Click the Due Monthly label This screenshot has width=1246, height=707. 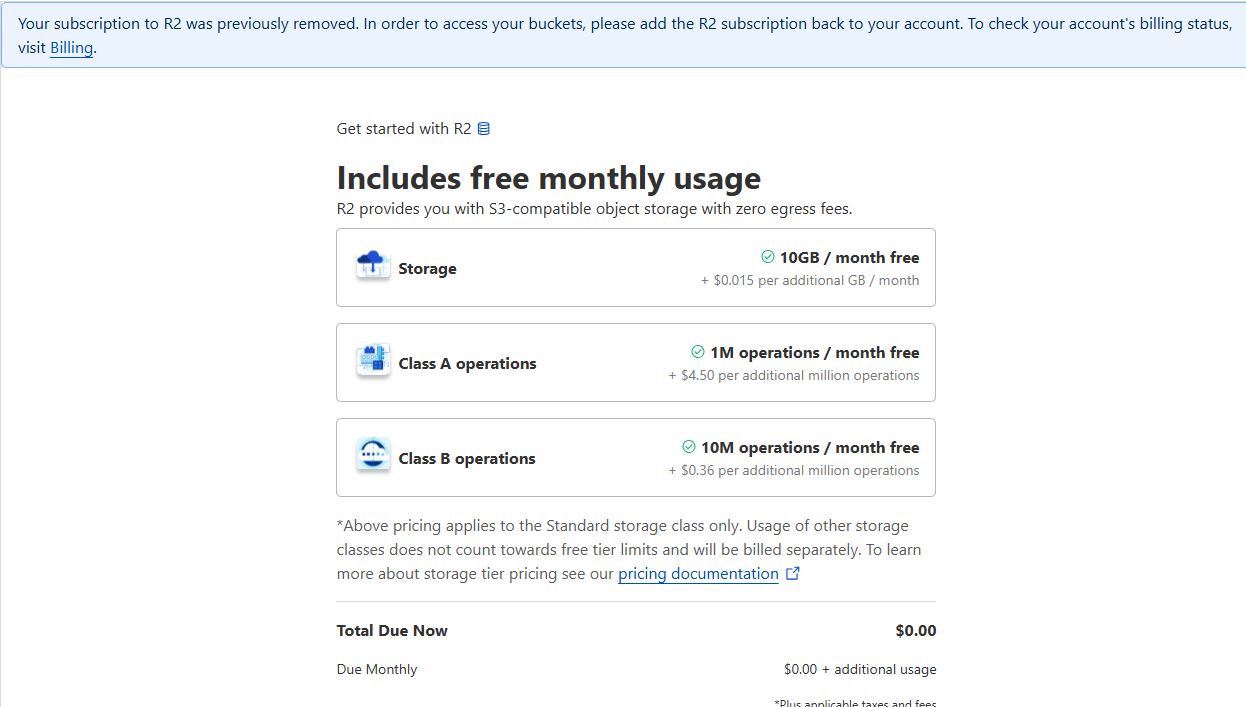377,669
